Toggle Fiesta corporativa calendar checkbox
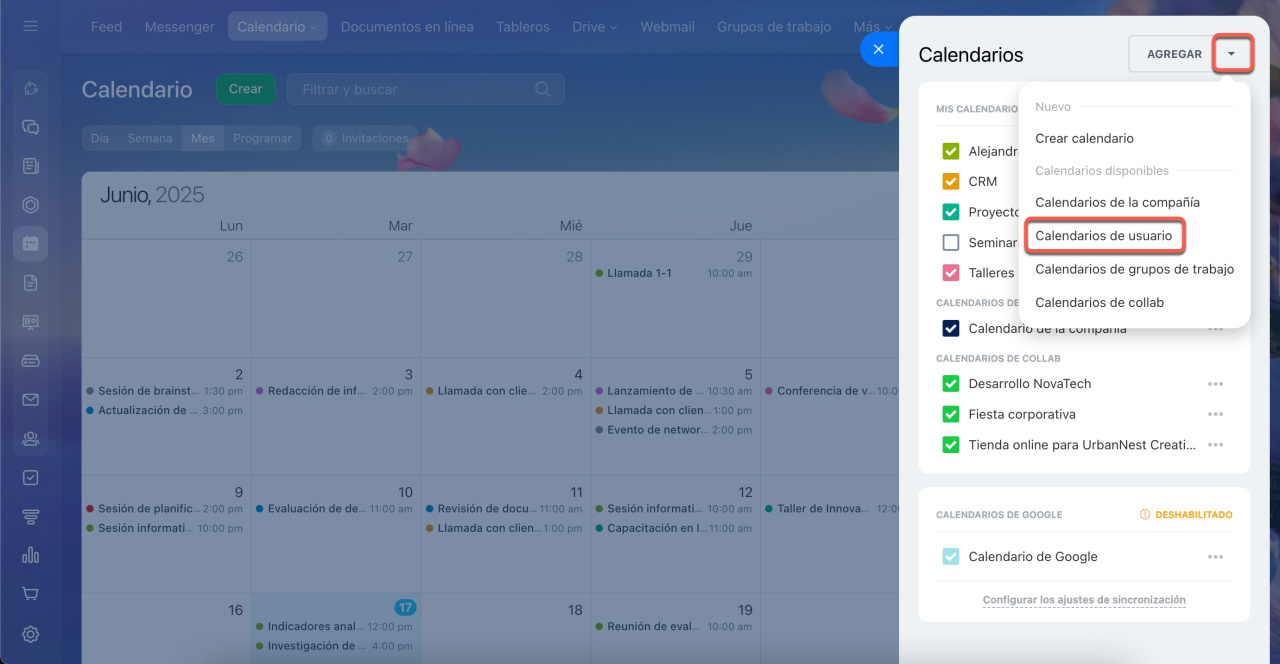This screenshot has height=664, width=1280. click(x=951, y=414)
